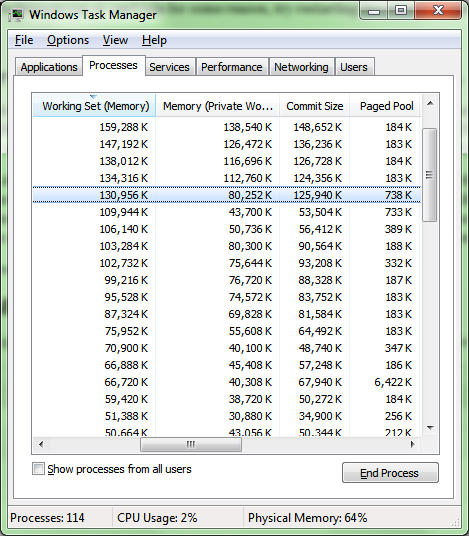This screenshot has height=536, width=469.
Task: Click the vertical scrollbar down arrow
Action: pyautogui.click(x=430, y=428)
